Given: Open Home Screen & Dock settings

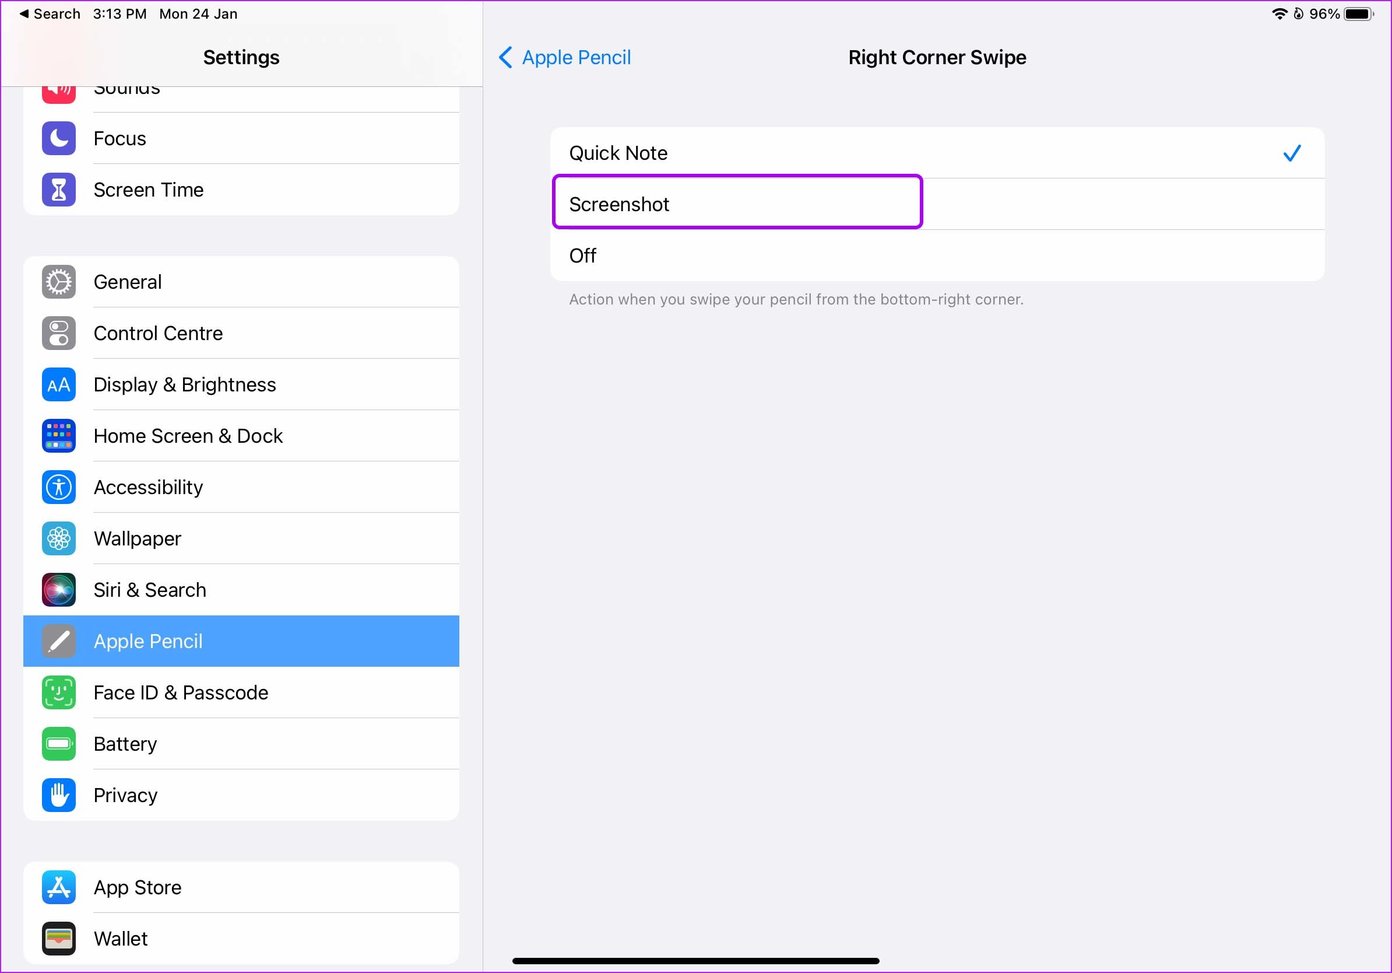Looking at the screenshot, I should click(x=241, y=436).
